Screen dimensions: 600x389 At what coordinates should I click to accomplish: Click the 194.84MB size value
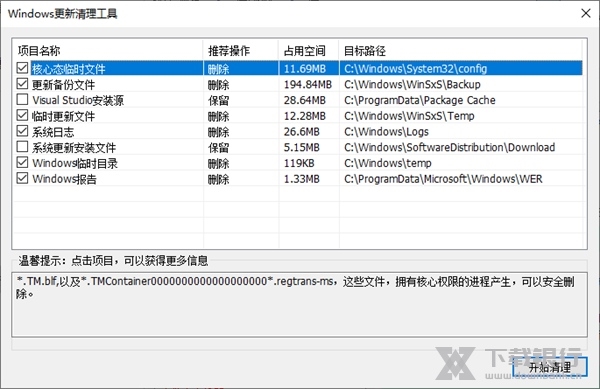[x=308, y=85]
